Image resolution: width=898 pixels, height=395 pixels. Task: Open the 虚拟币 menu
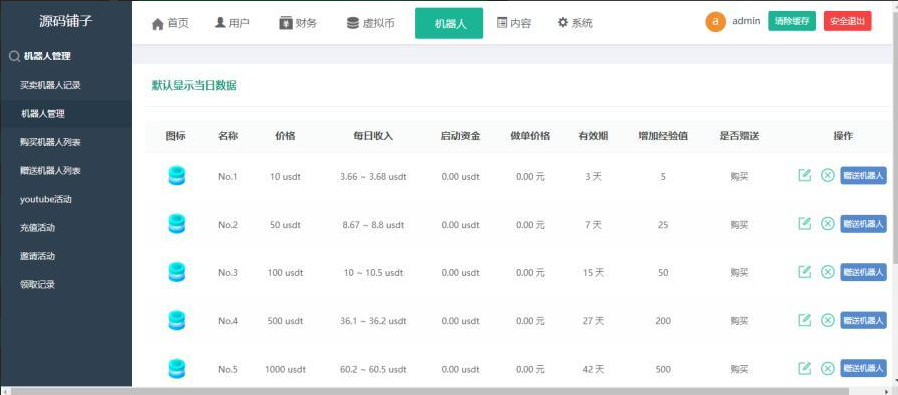pyautogui.click(x=371, y=23)
